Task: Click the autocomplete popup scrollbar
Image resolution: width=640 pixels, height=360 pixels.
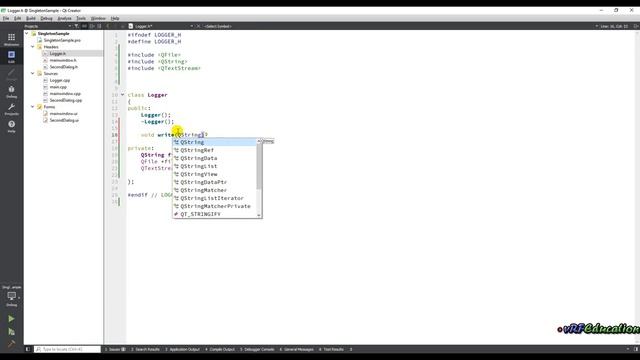Action: 259,166
